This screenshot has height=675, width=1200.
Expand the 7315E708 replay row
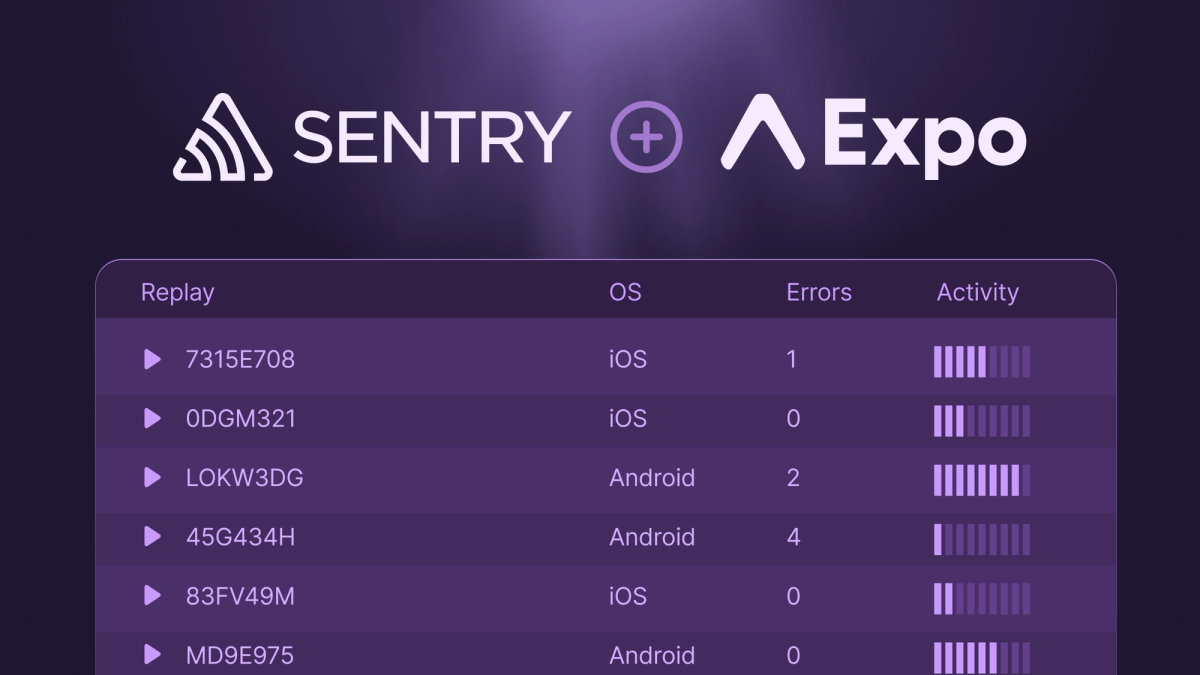(x=152, y=360)
